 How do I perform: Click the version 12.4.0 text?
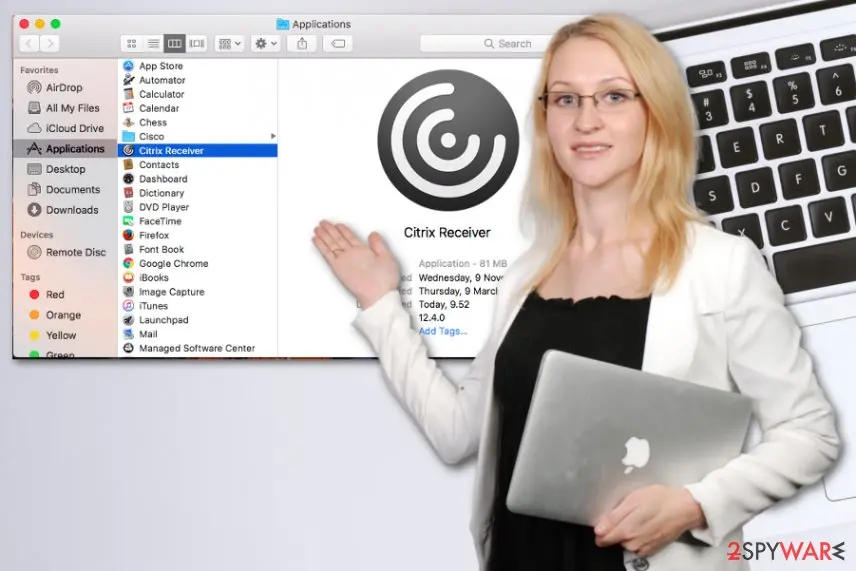click(x=432, y=318)
